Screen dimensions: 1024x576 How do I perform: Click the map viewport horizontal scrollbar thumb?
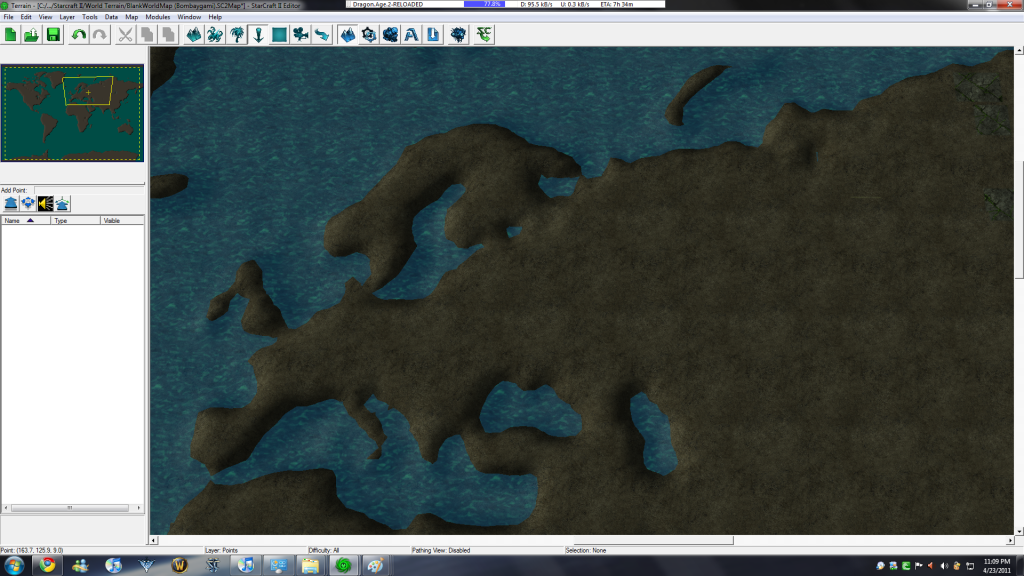click(x=653, y=540)
